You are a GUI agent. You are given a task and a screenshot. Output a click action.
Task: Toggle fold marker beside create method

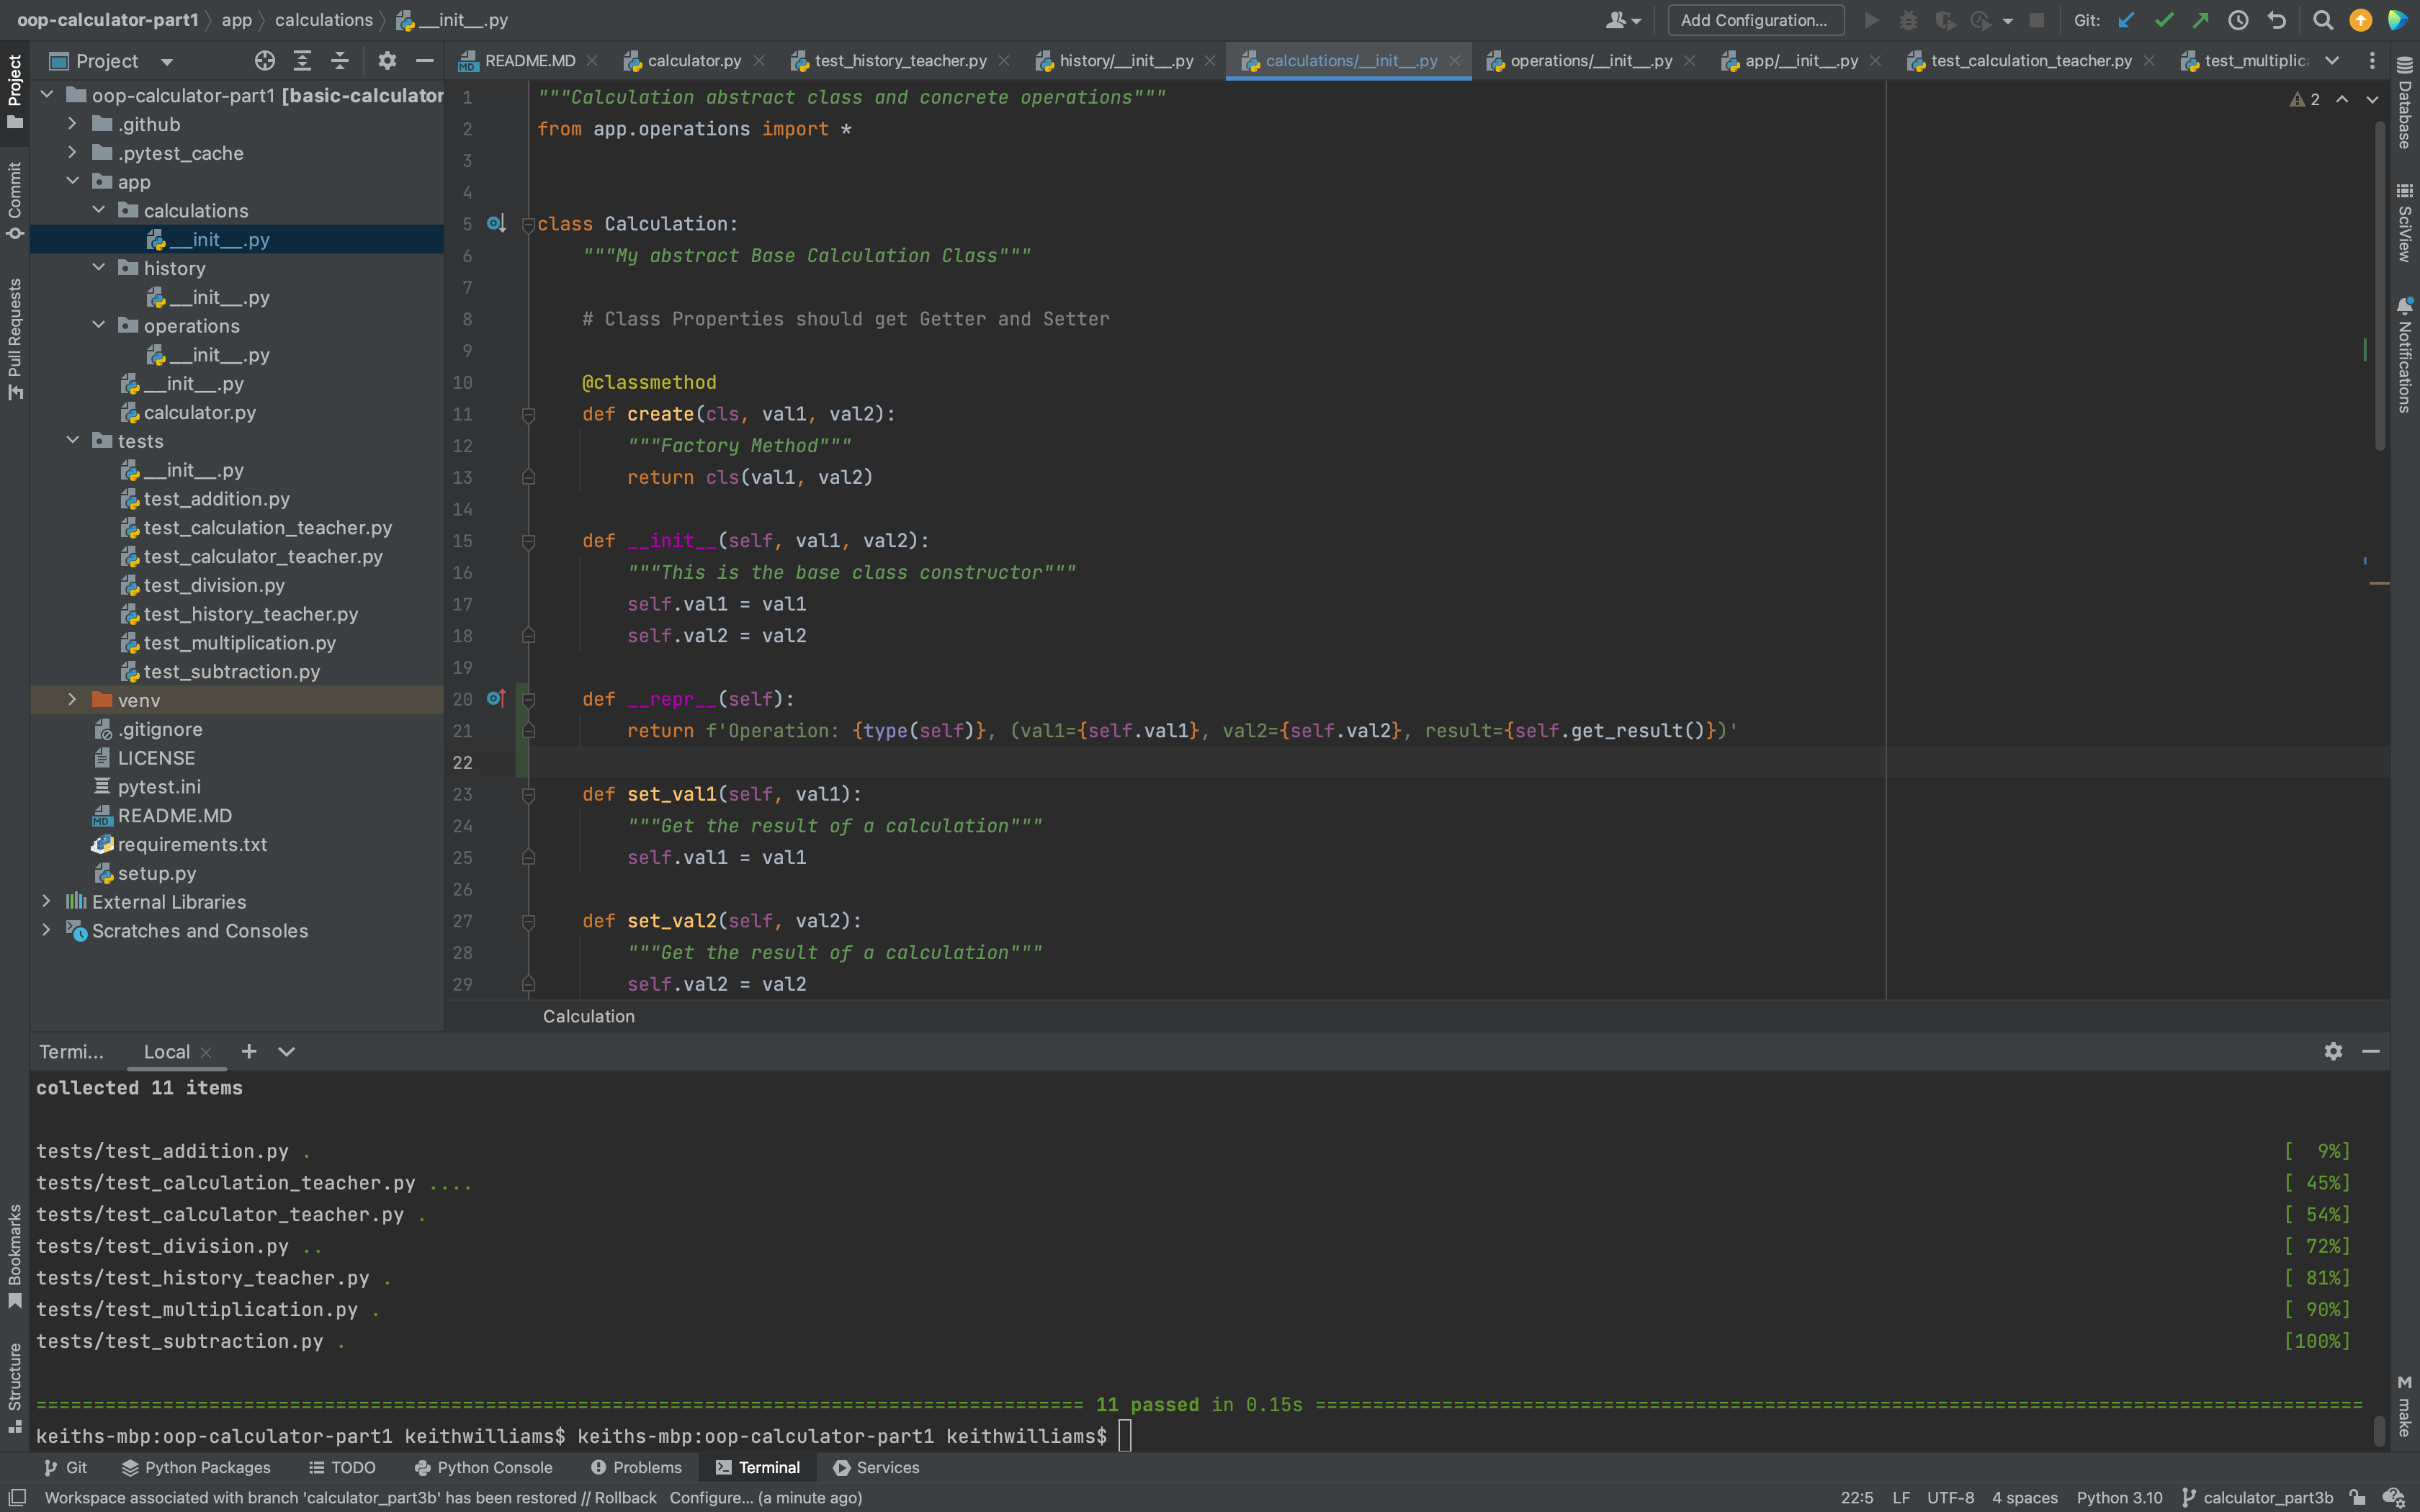point(529,415)
